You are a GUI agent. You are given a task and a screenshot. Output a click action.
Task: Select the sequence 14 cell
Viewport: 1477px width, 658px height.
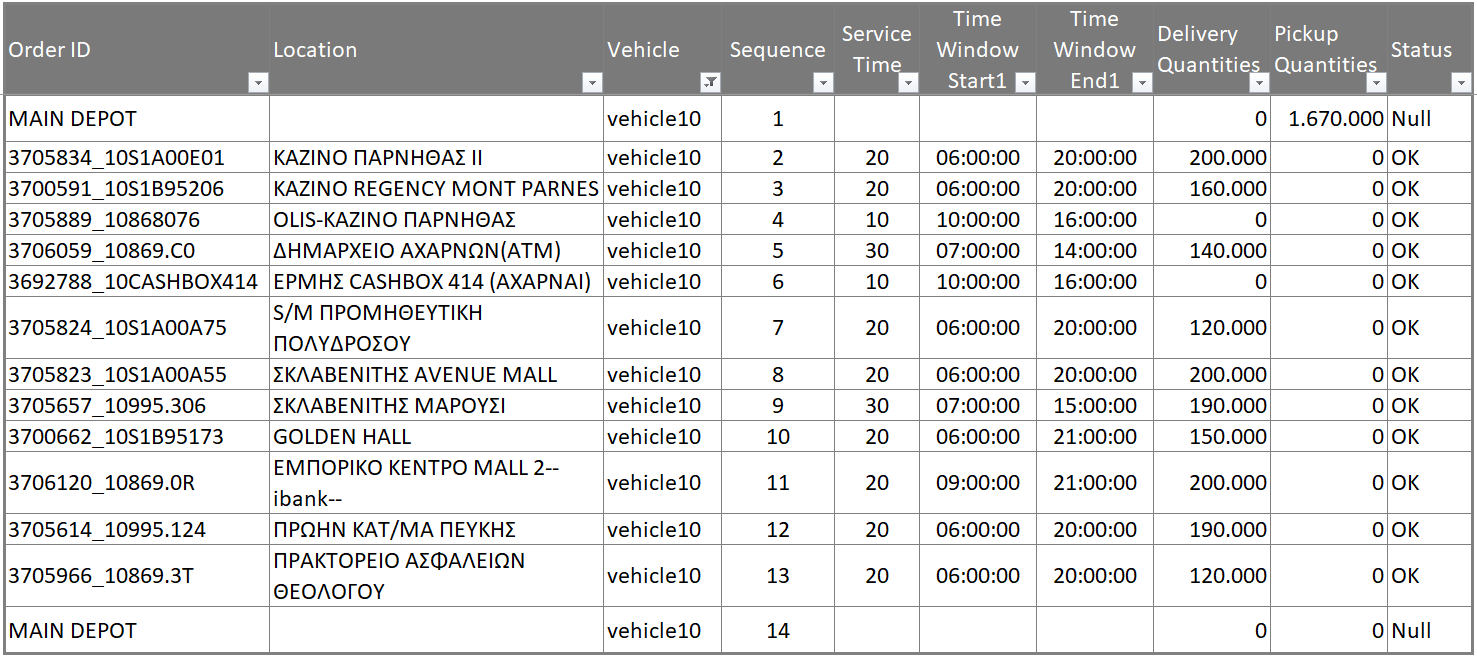tap(778, 631)
